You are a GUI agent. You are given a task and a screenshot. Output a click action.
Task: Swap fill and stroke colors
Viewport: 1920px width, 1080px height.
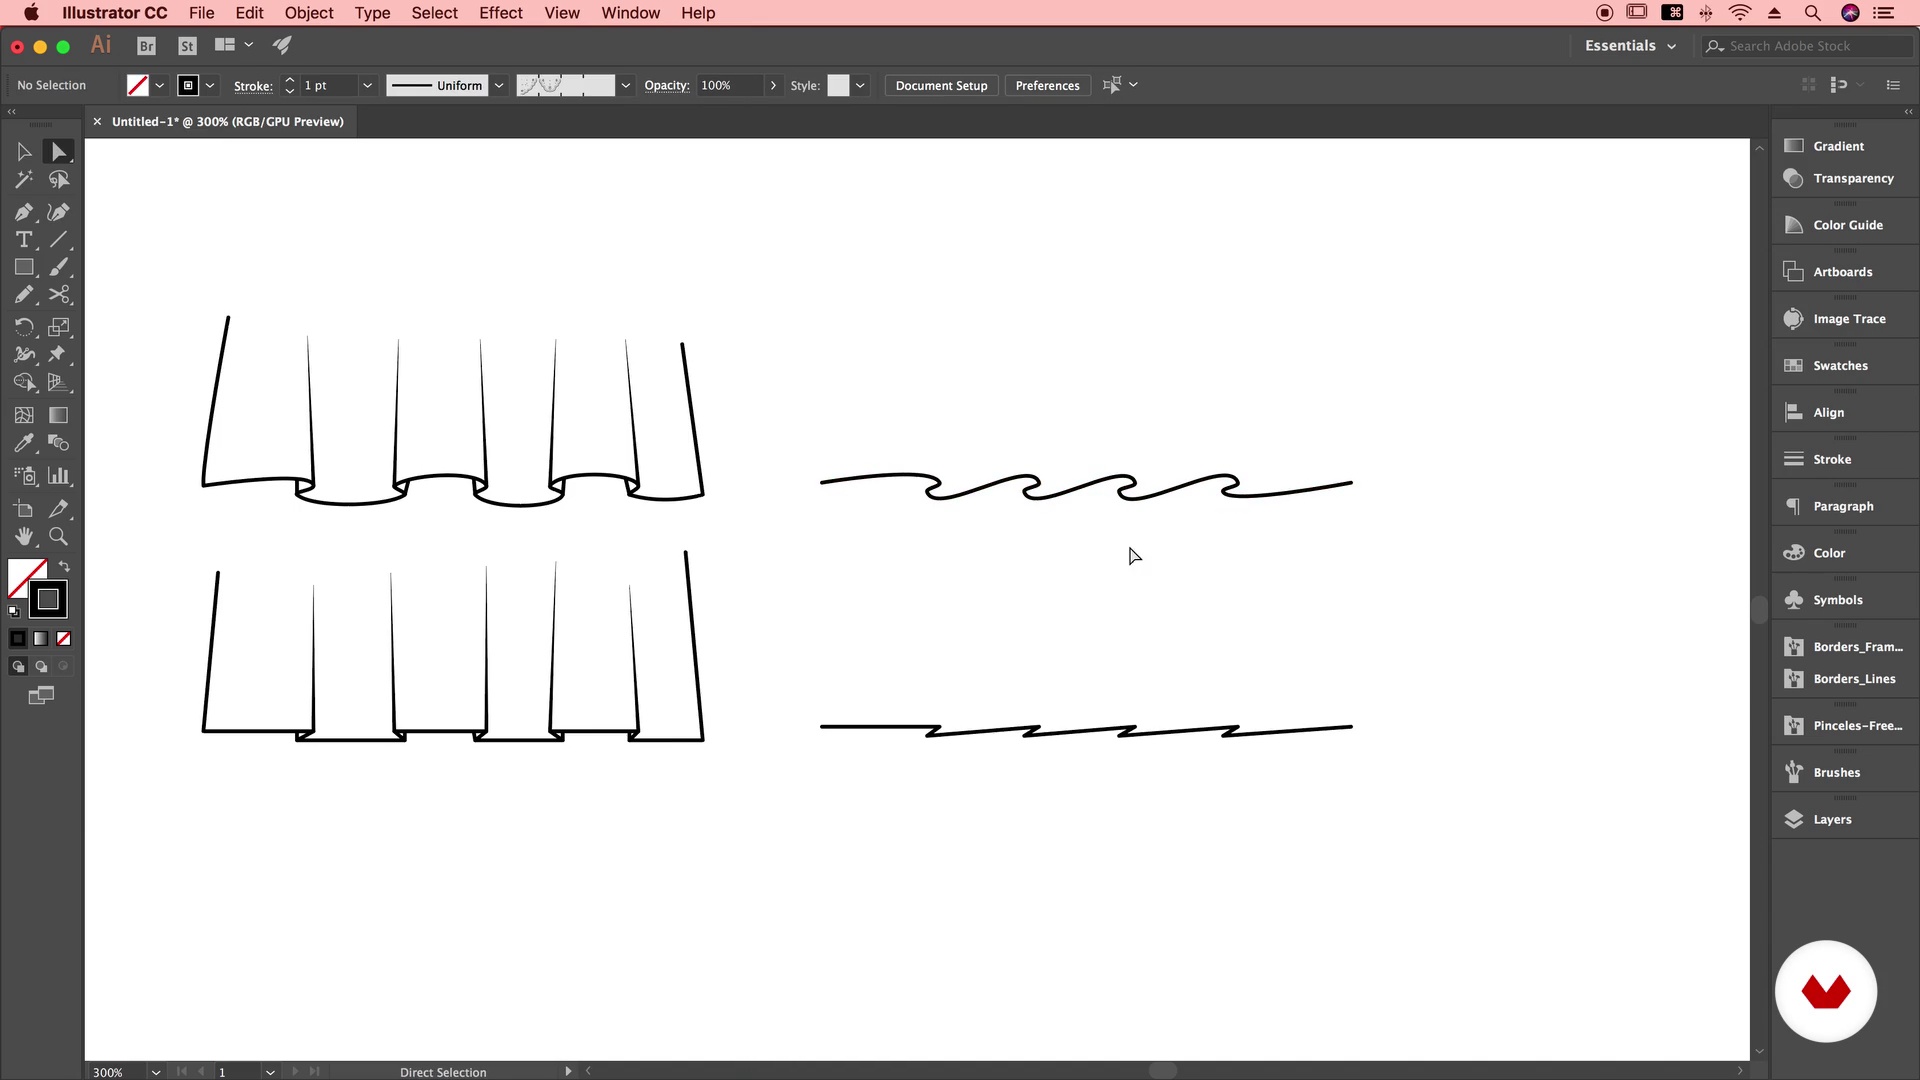[x=64, y=567]
